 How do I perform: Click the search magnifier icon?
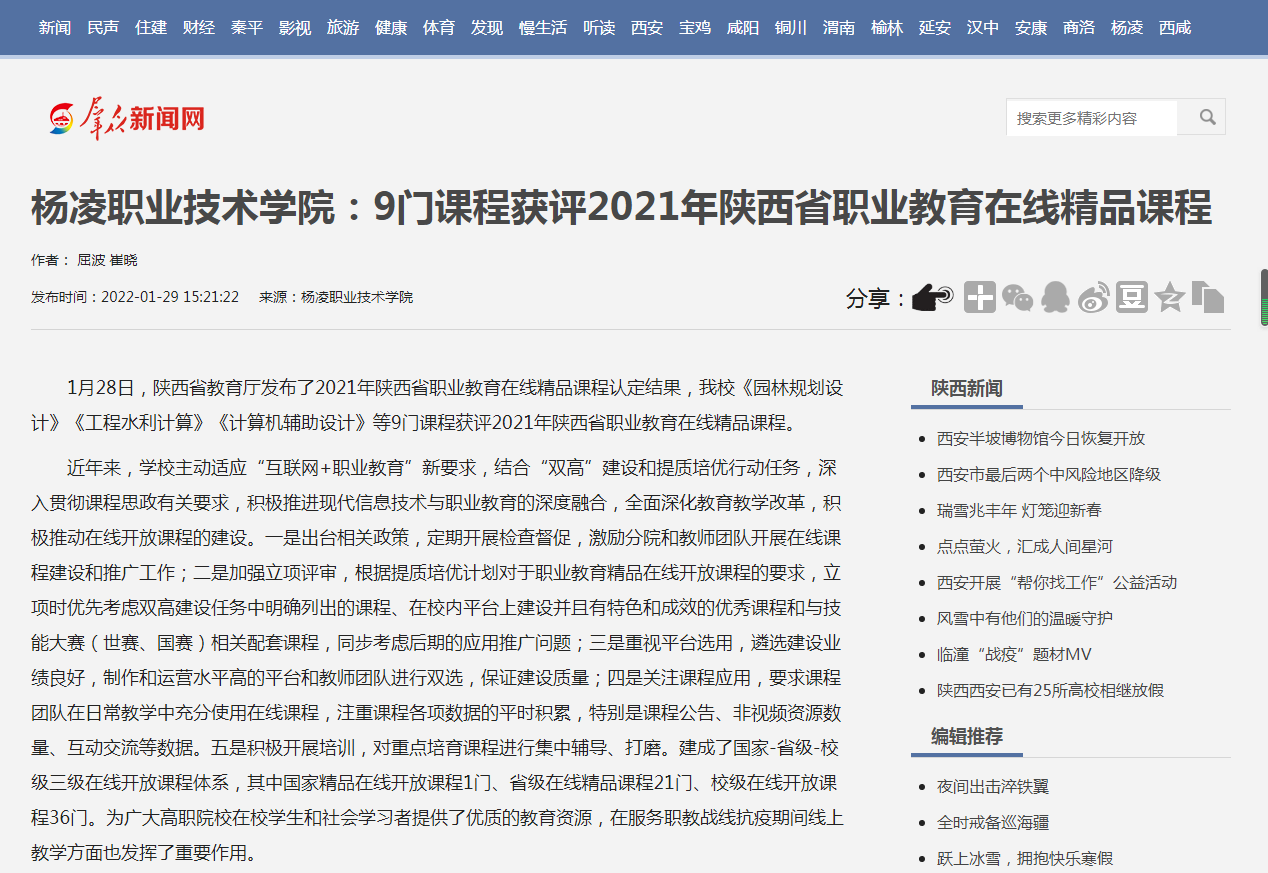[1207, 117]
